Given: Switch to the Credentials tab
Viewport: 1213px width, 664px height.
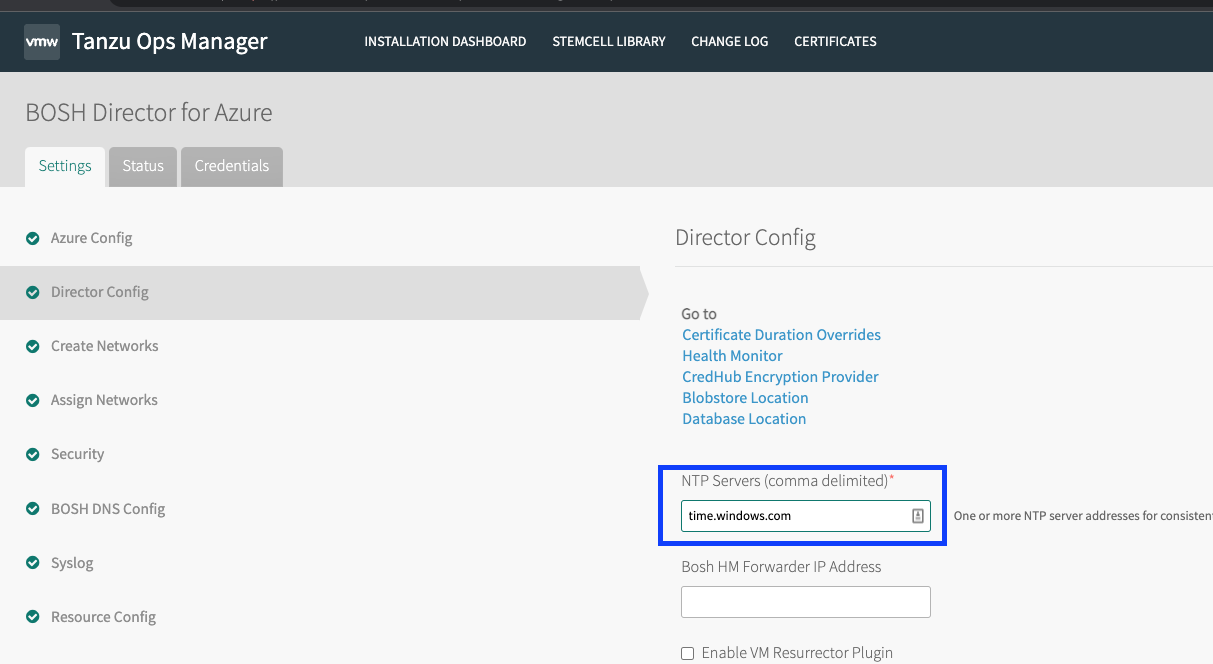Looking at the screenshot, I should click(232, 167).
